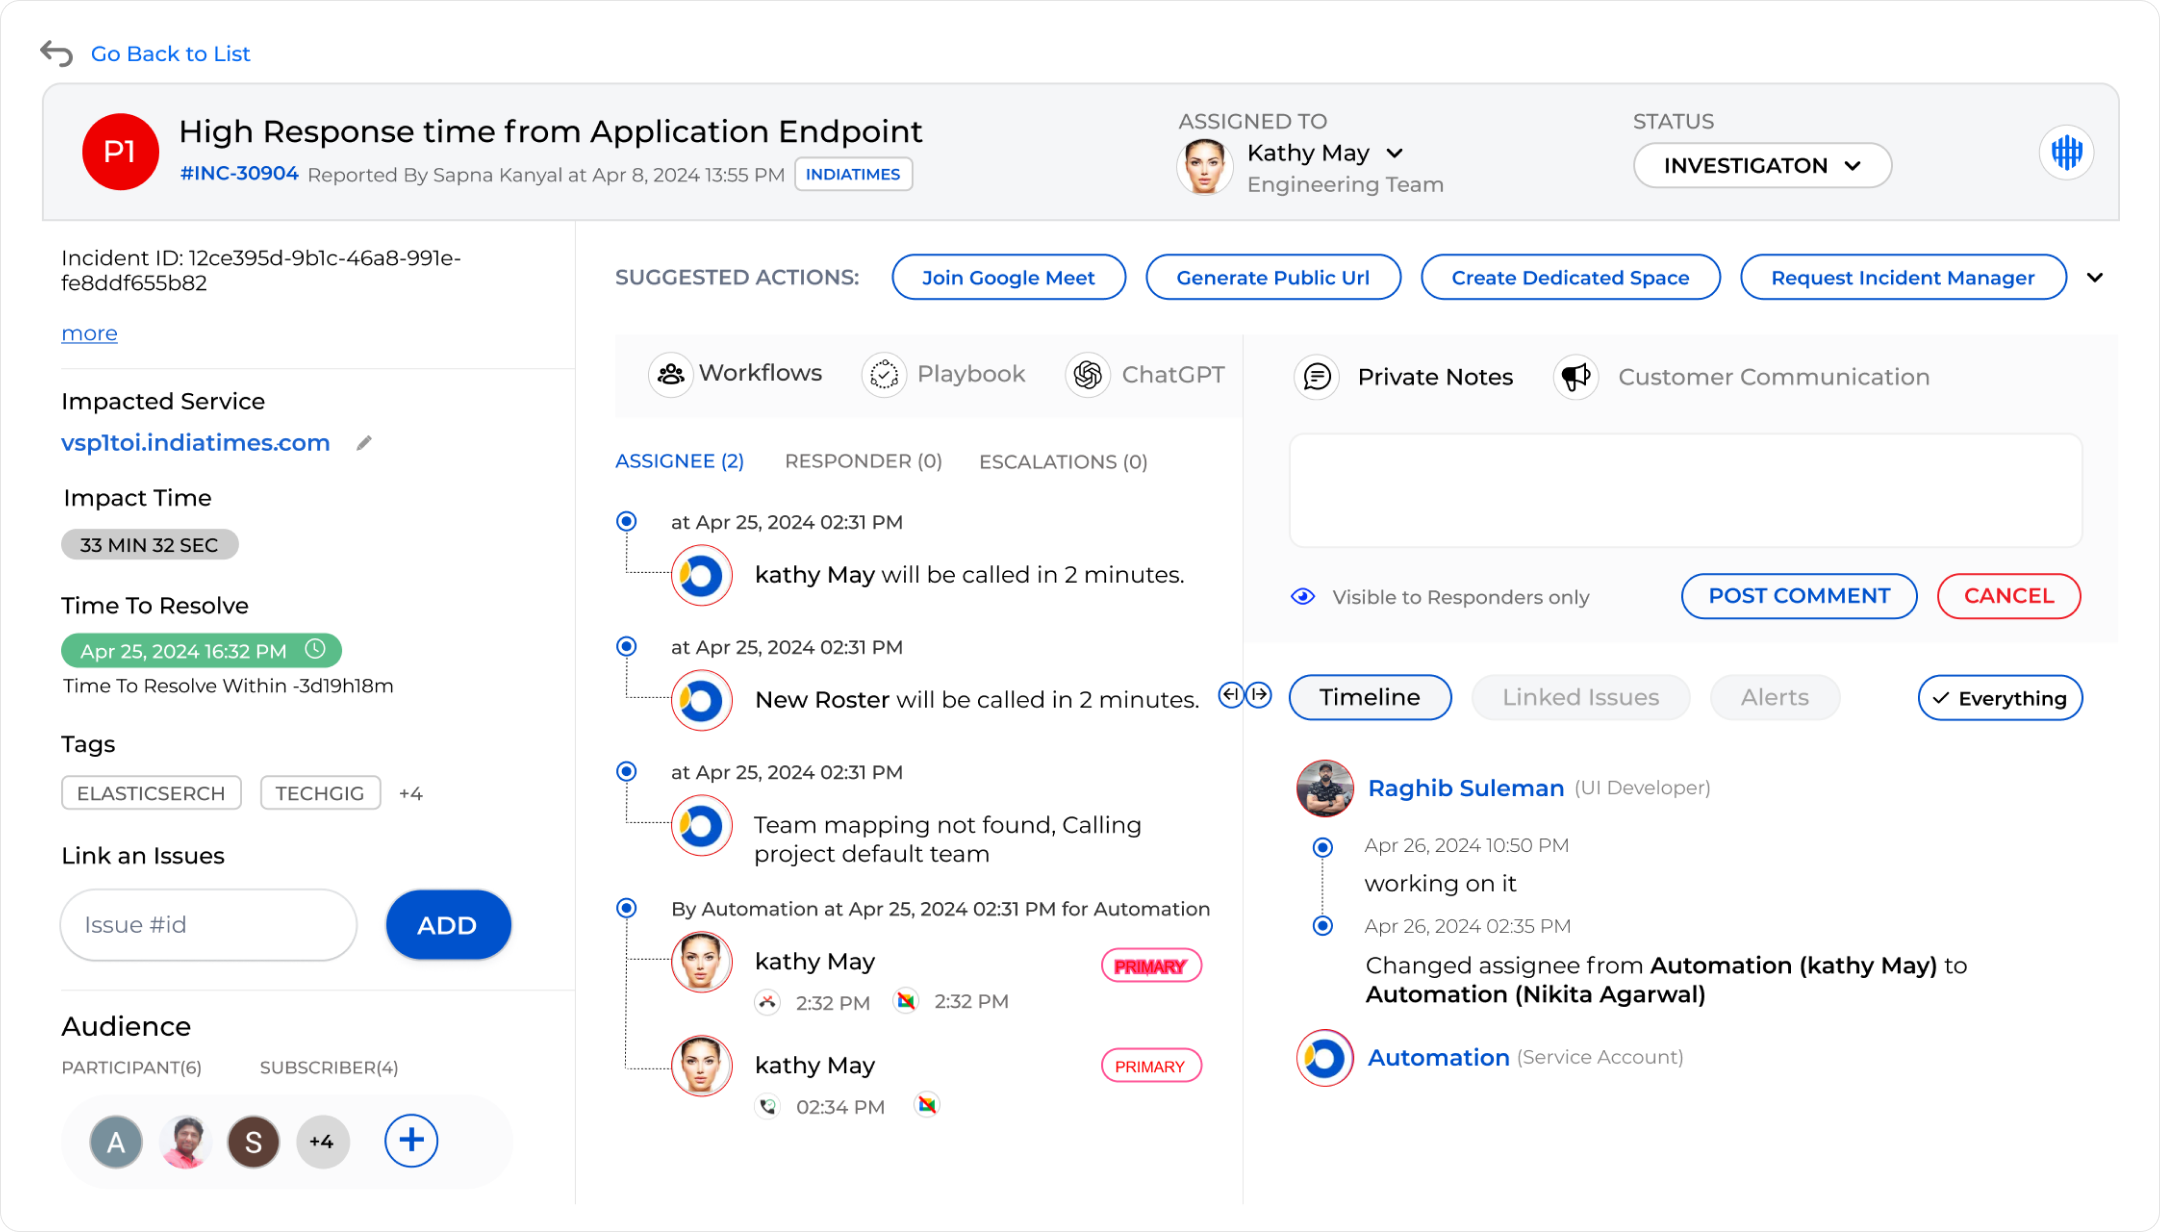Add audience member with plus icon
This screenshot has height=1232, width=2160.
[x=411, y=1140]
